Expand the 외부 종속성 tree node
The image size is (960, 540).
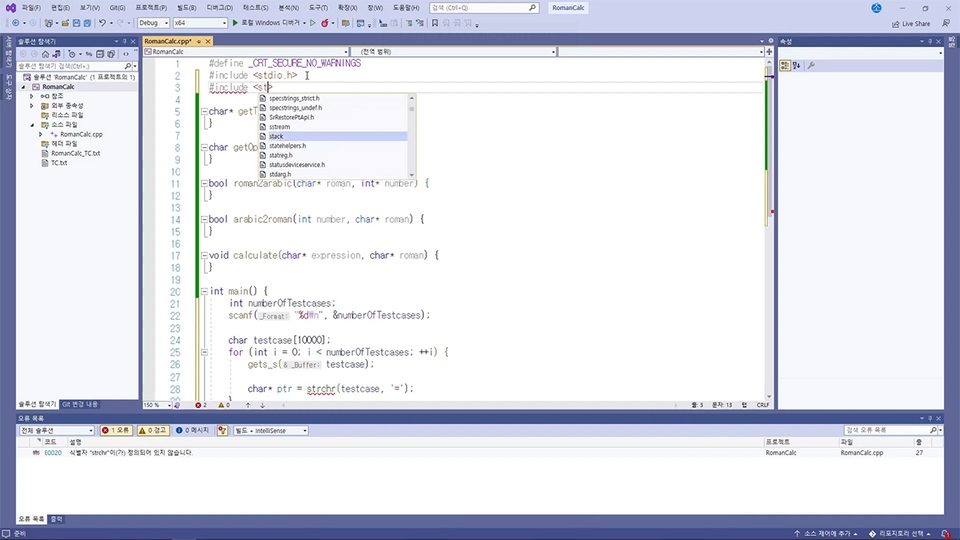click(x=32, y=106)
